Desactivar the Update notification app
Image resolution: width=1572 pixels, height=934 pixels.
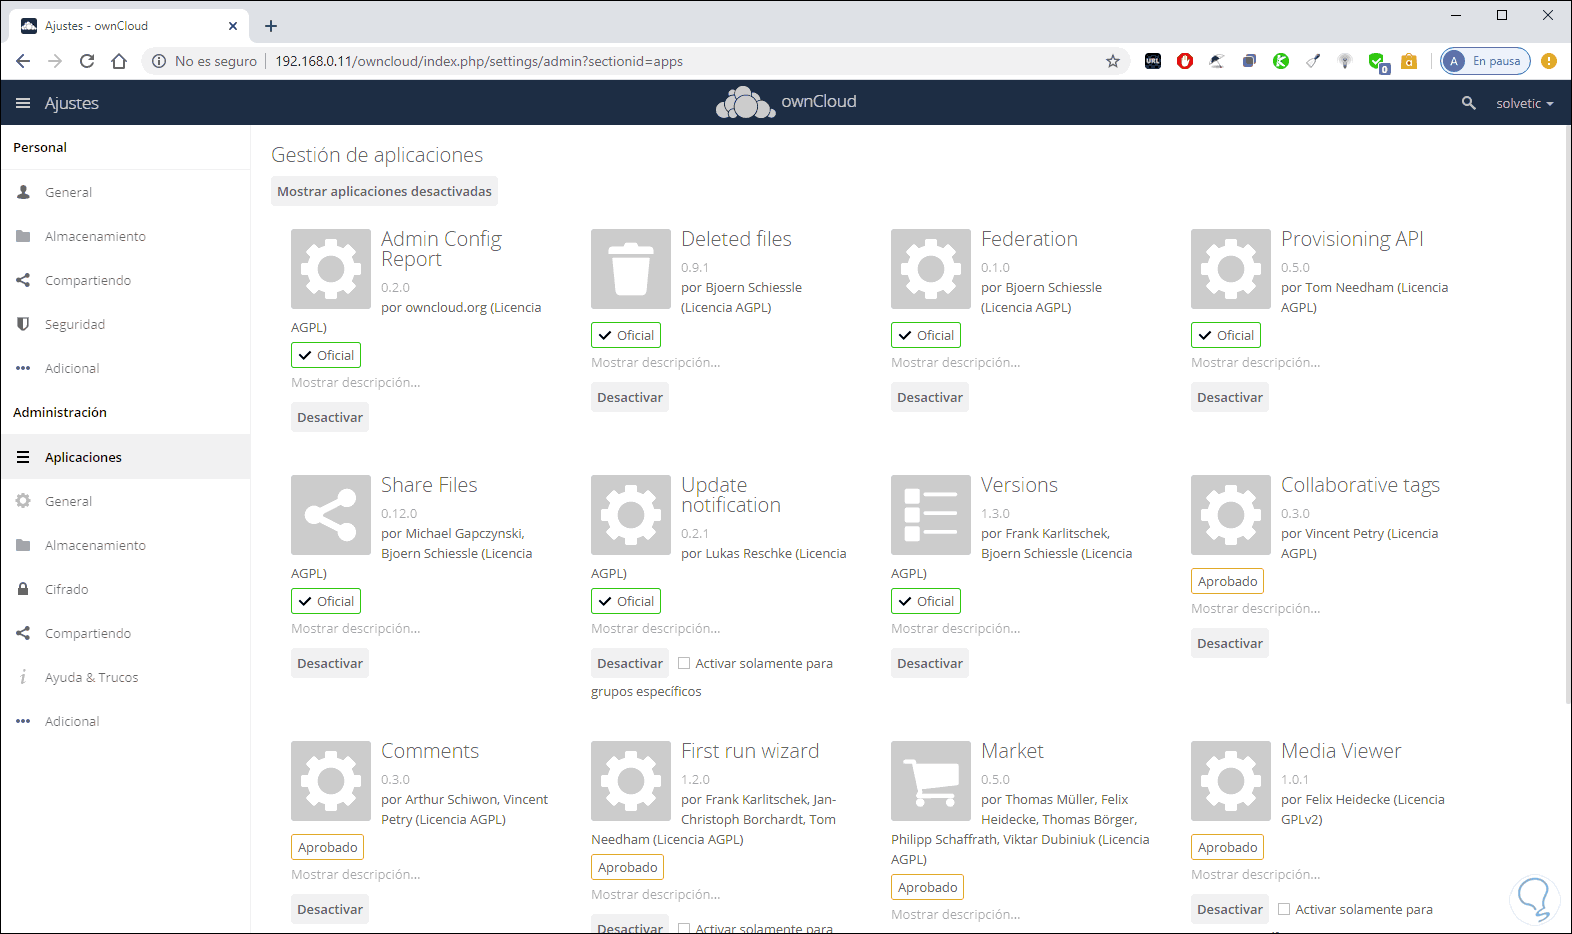pos(630,663)
